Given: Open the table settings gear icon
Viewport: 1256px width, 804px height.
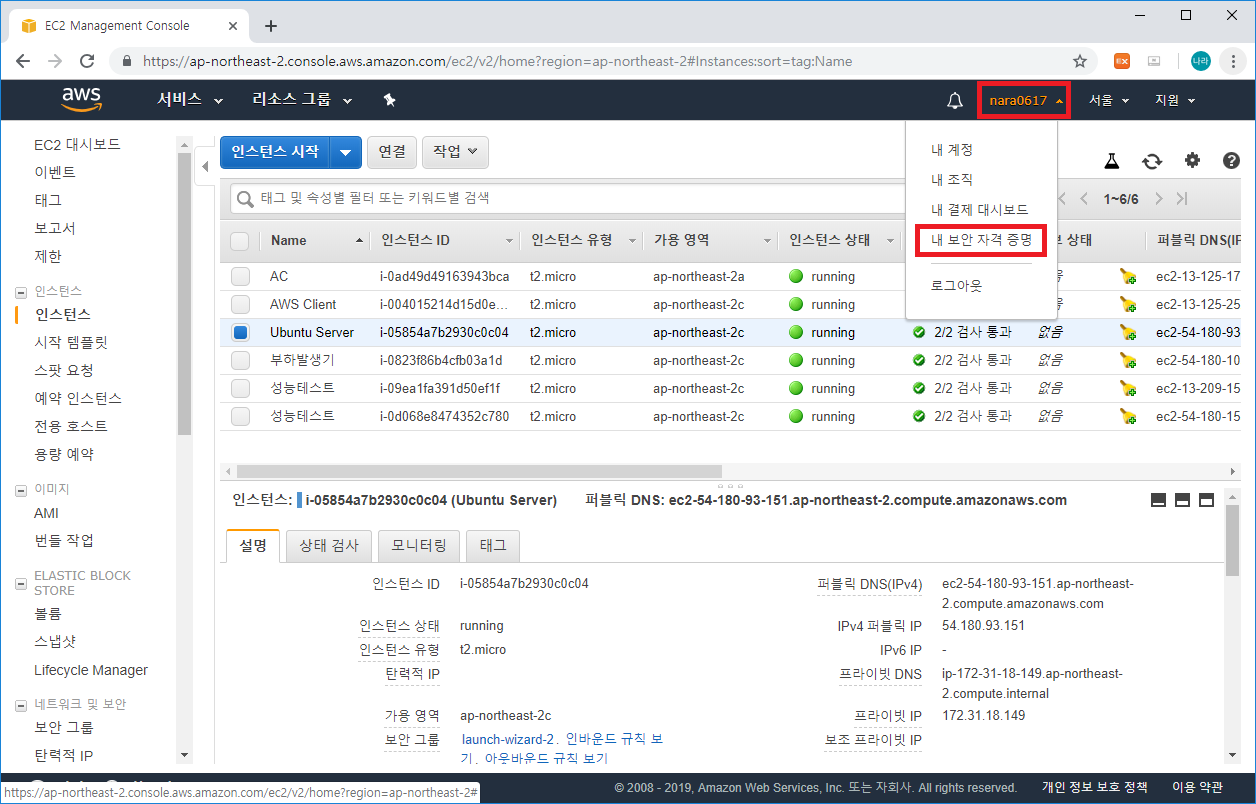Looking at the screenshot, I should tap(1192, 160).
